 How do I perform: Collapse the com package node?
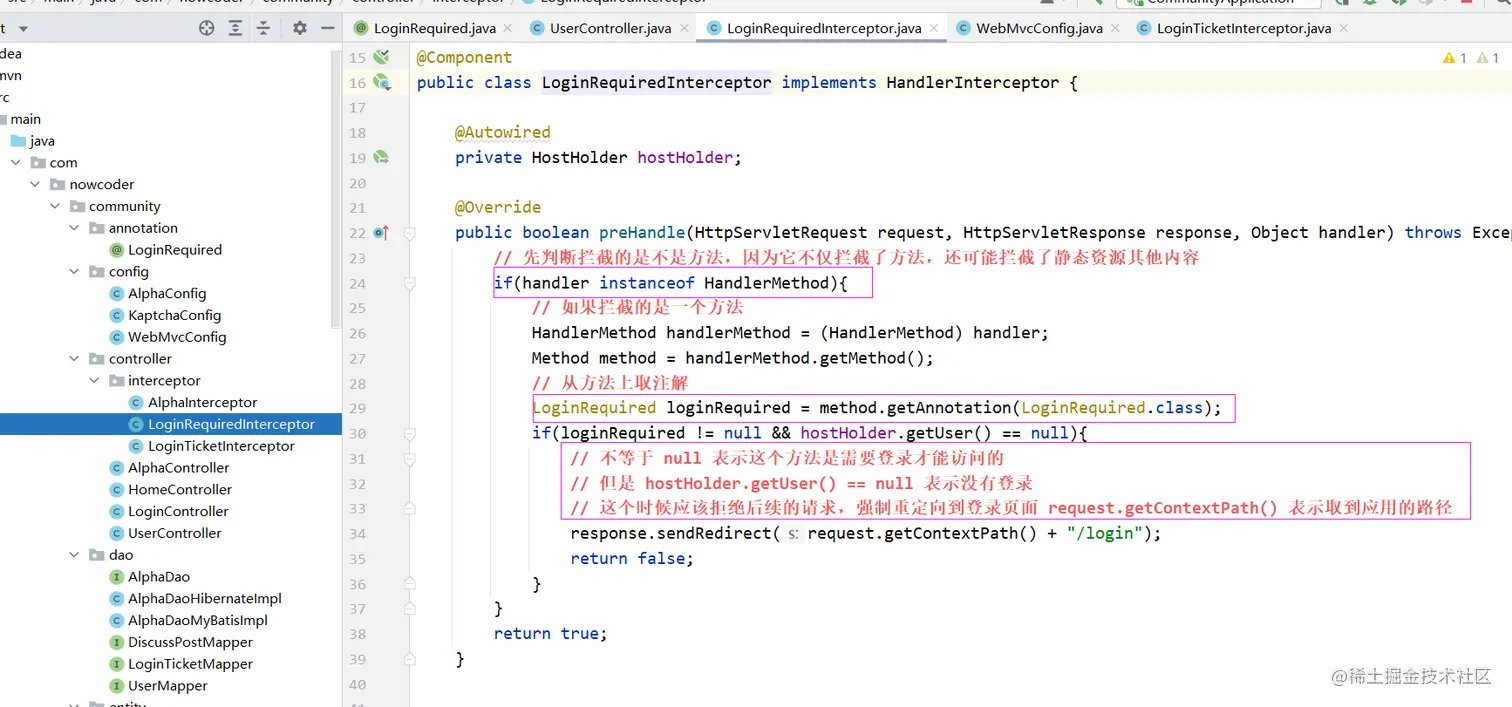(16, 163)
